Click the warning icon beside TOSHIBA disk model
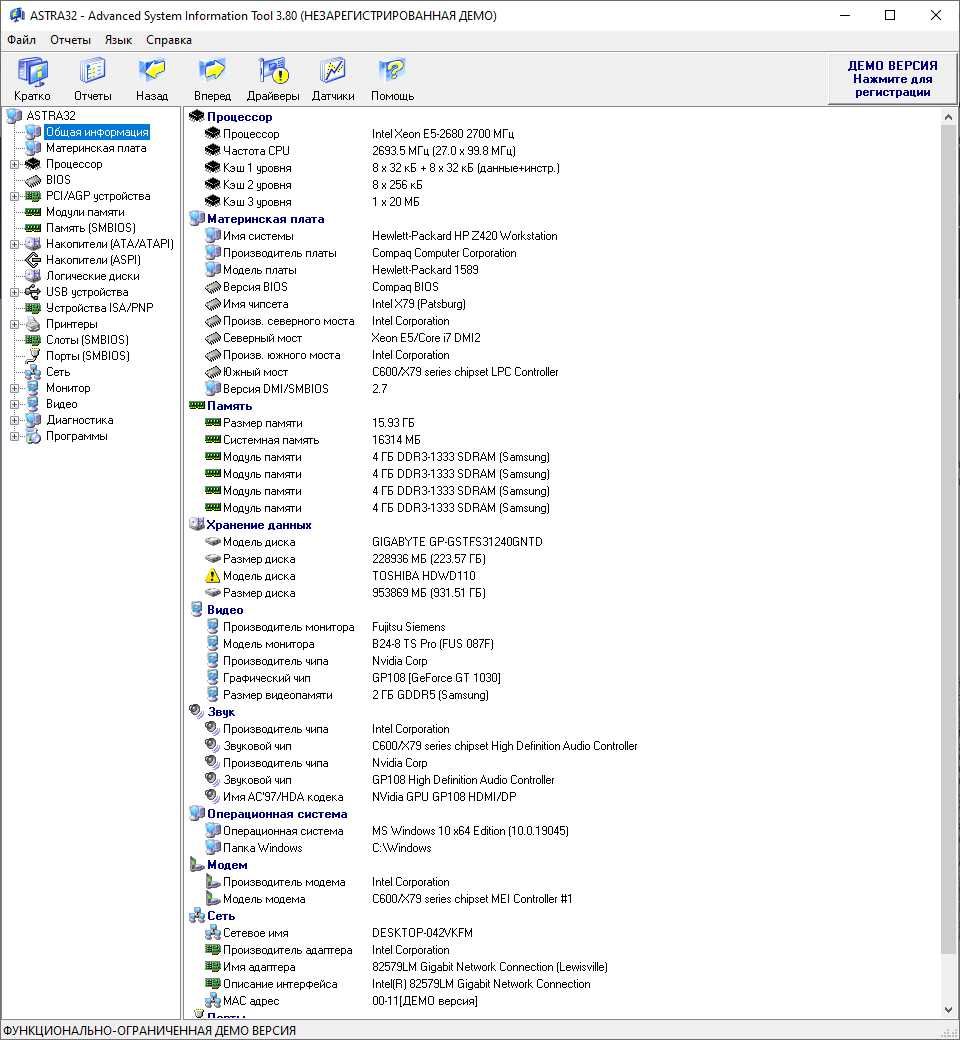The width and height of the screenshot is (960, 1040). pos(212,576)
